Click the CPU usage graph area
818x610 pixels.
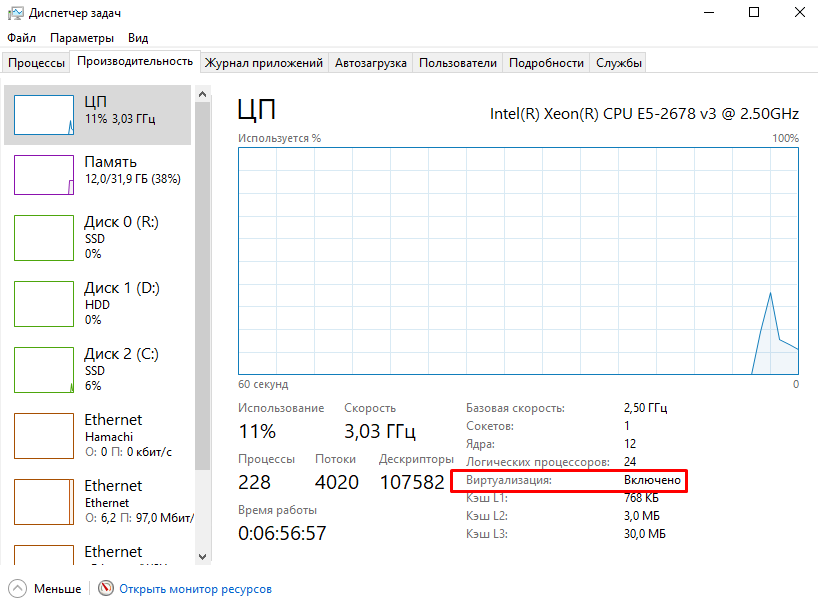click(518, 261)
